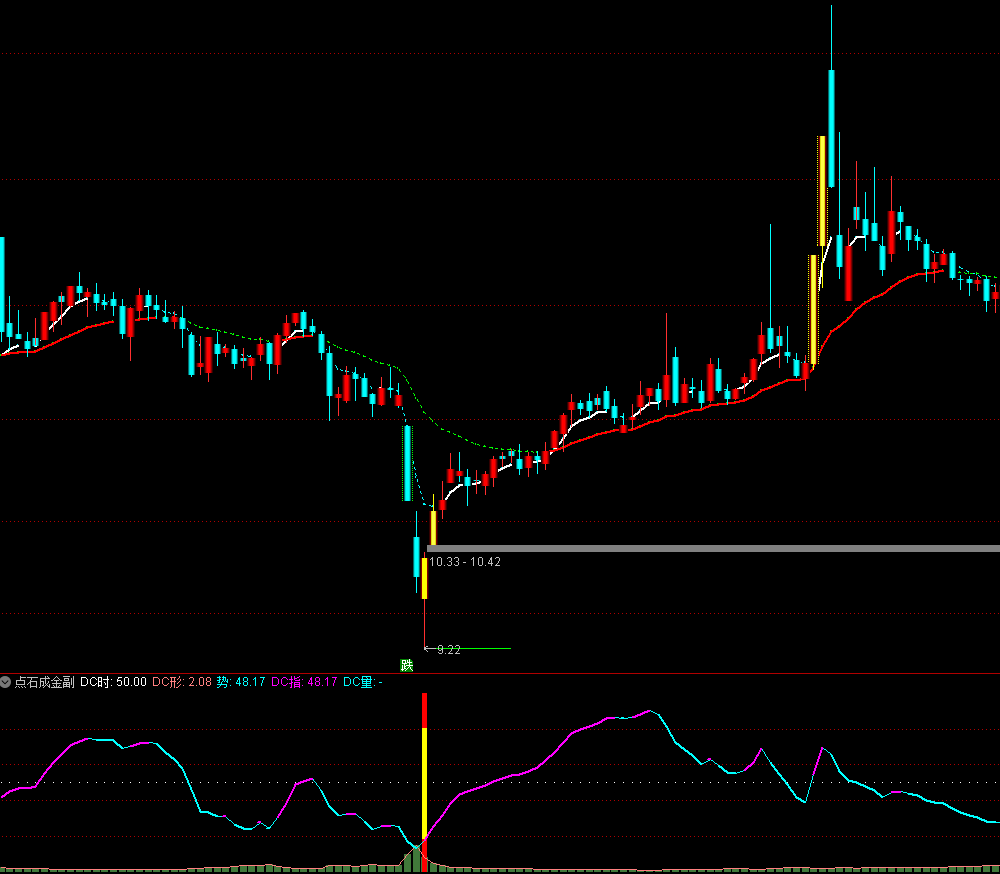This screenshot has height=874, width=1000.
Task: Click the green volume hump under signal bar
Action: point(414,858)
